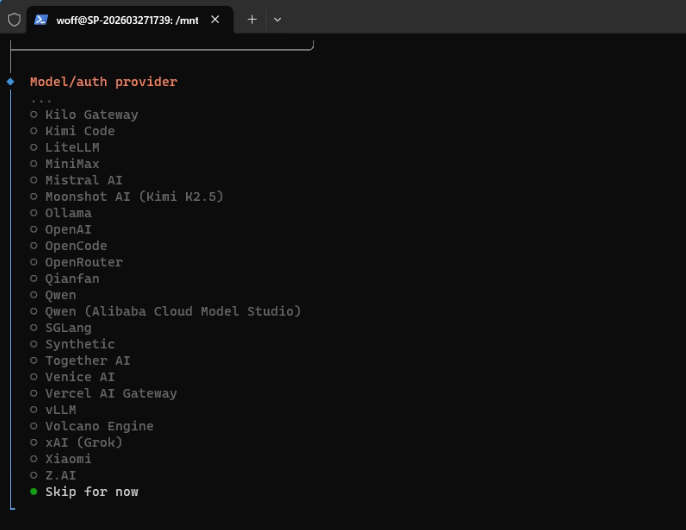Viewport: 686px width, 530px height.
Task: Choose Ollama from the provider list
Action: pyautogui.click(x=68, y=213)
